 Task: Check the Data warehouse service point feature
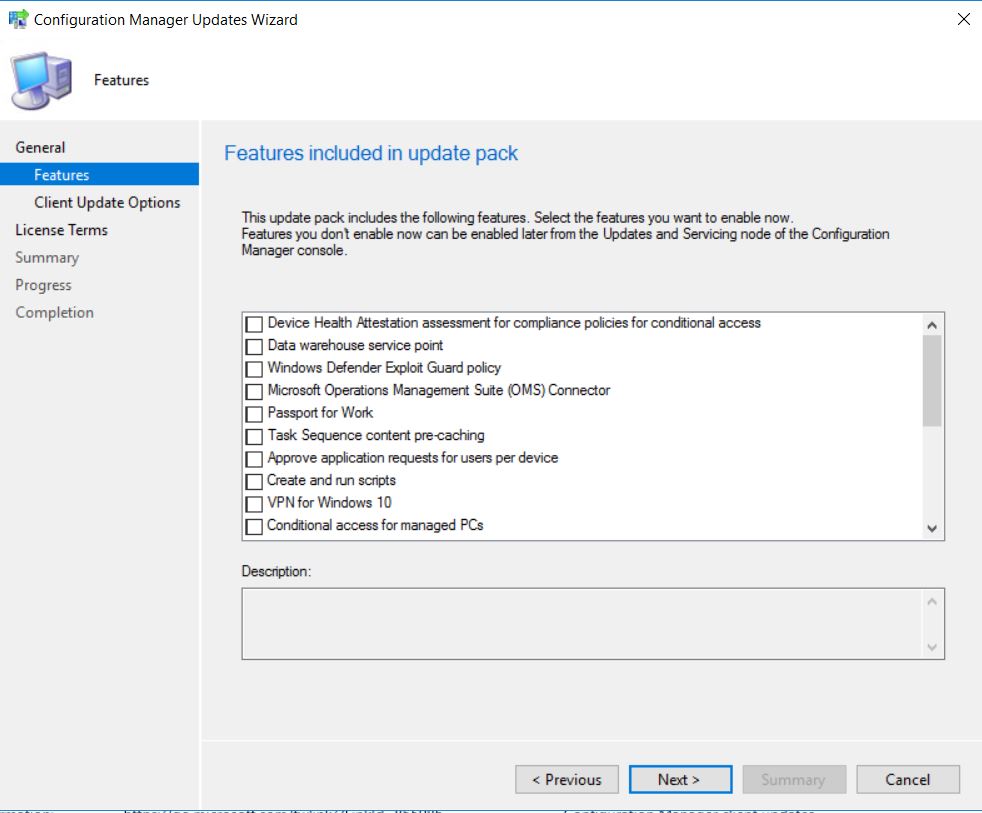click(x=254, y=346)
